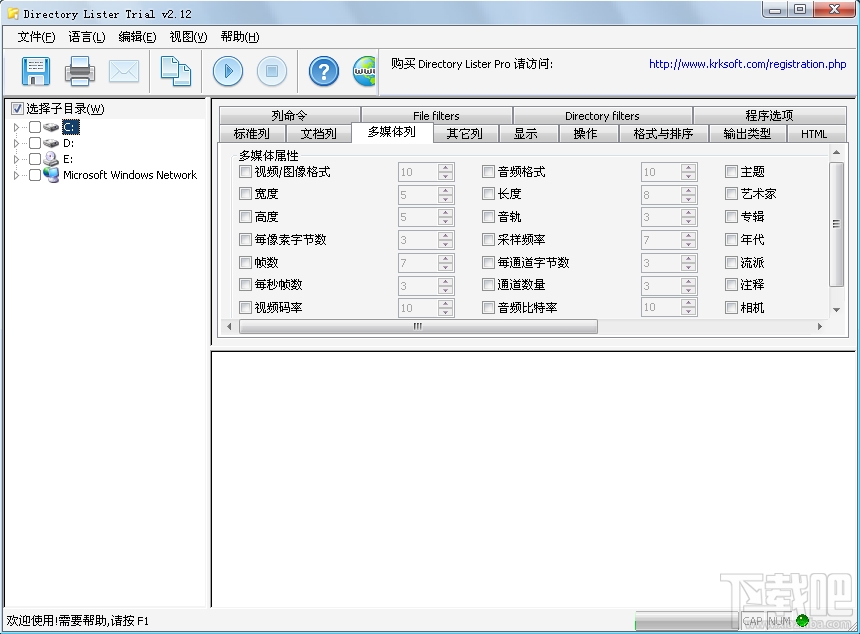Open the 帮助 menu
This screenshot has width=860, height=634.
[237, 36]
